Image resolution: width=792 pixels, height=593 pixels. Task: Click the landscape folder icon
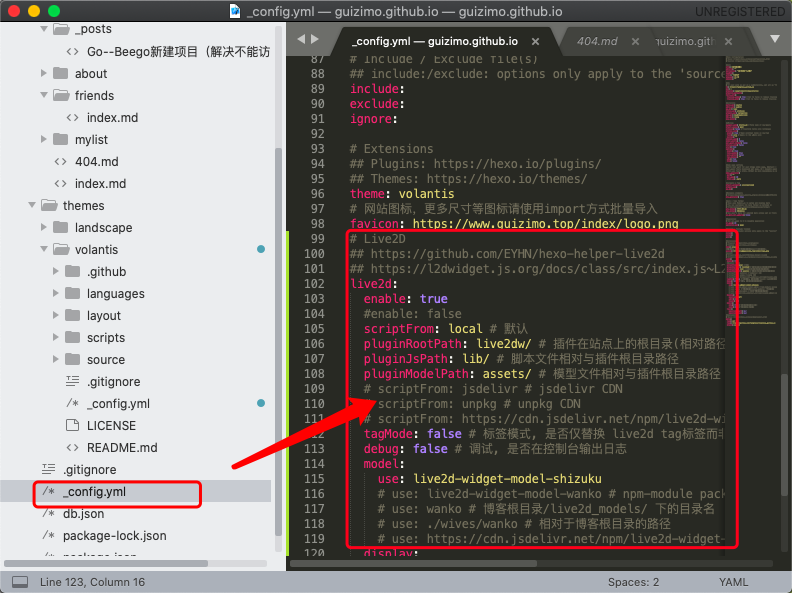point(61,227)
